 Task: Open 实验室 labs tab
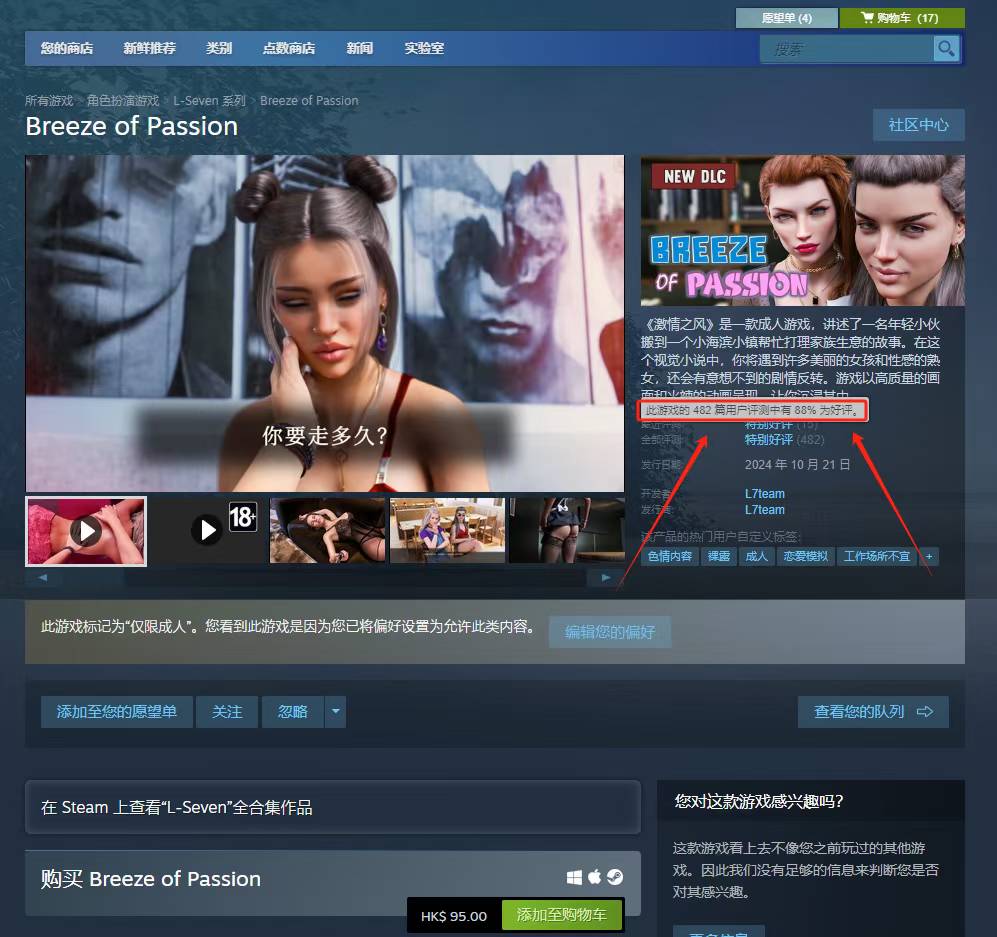tap(424, 48)
